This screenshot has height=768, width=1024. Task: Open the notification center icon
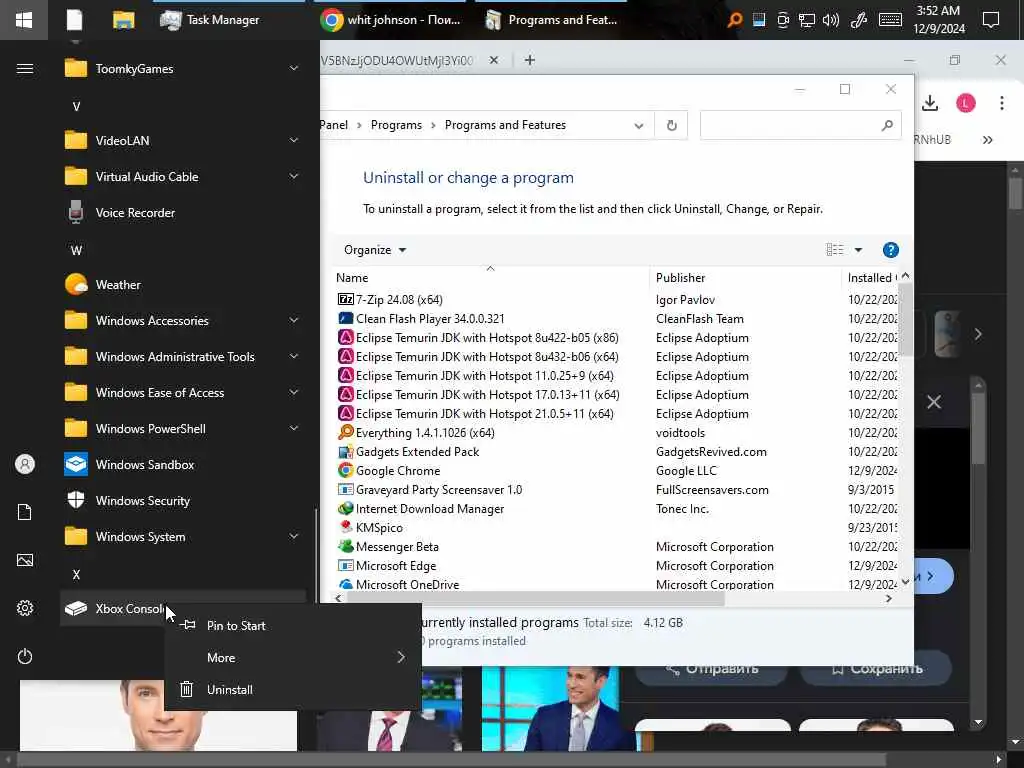991,20
